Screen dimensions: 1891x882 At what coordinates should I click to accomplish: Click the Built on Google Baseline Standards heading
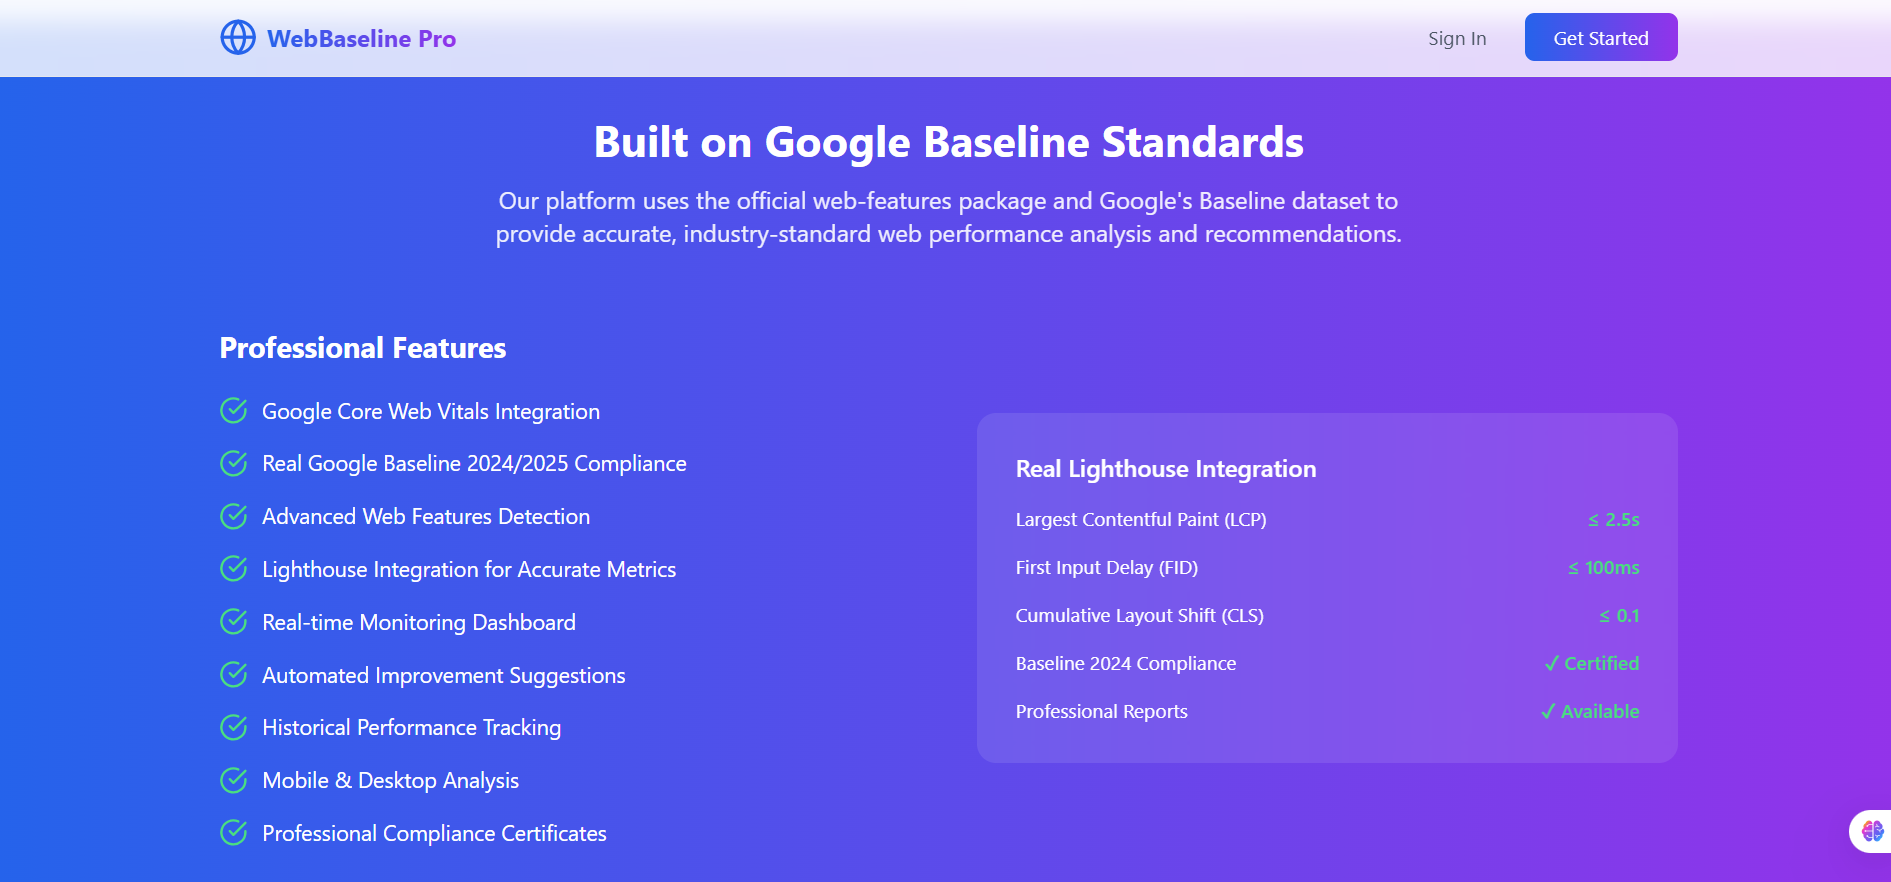point(949,142)
